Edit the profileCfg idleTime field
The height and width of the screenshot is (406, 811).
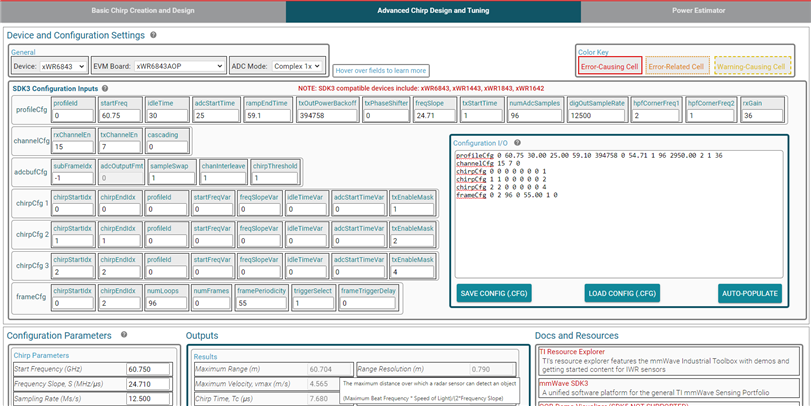click(x=166, y=116)
